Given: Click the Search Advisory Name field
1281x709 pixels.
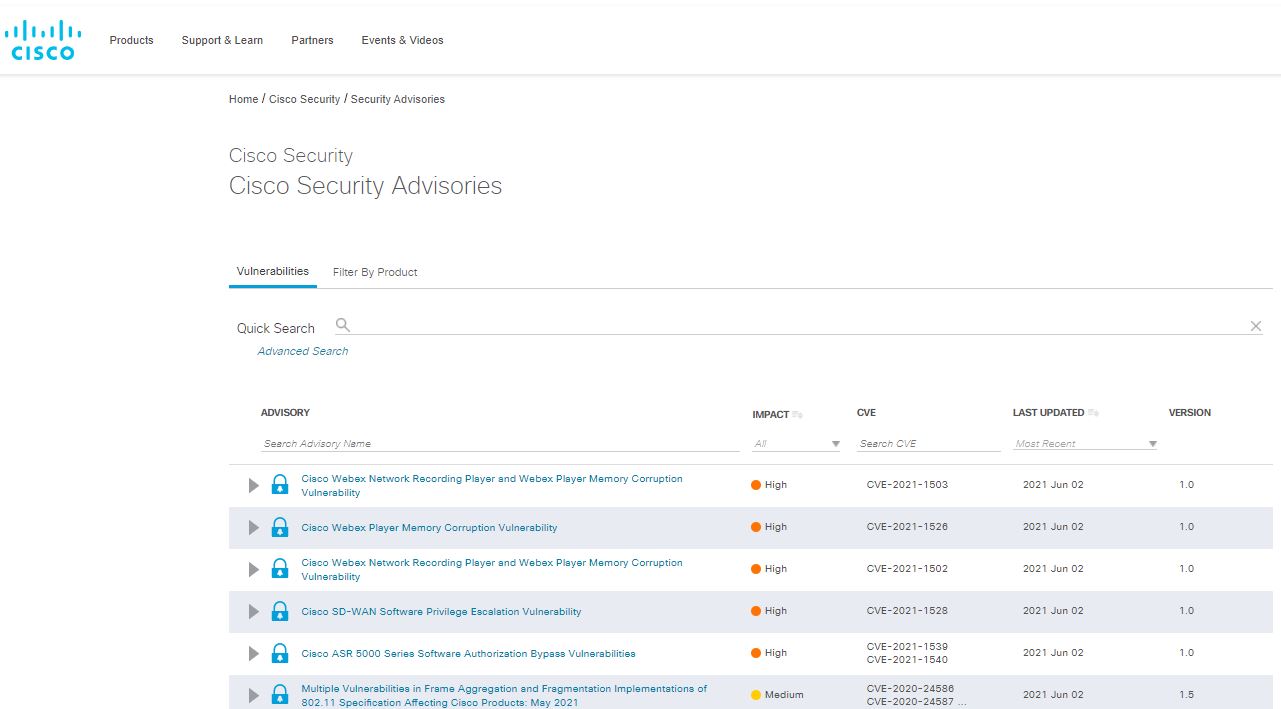Looking at the screenshot, I should (500, 444).
